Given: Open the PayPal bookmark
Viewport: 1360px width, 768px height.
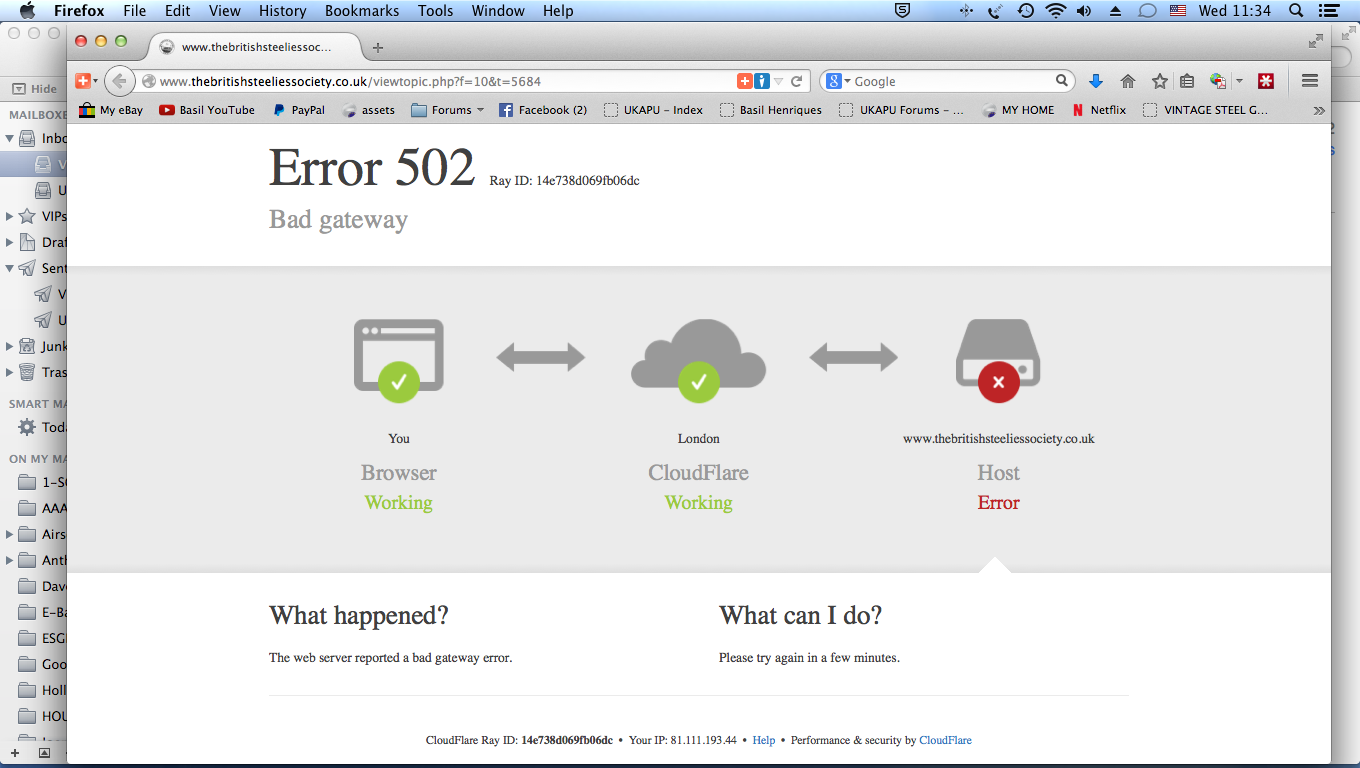Looking at the screenshot, I should click(298, 110).
